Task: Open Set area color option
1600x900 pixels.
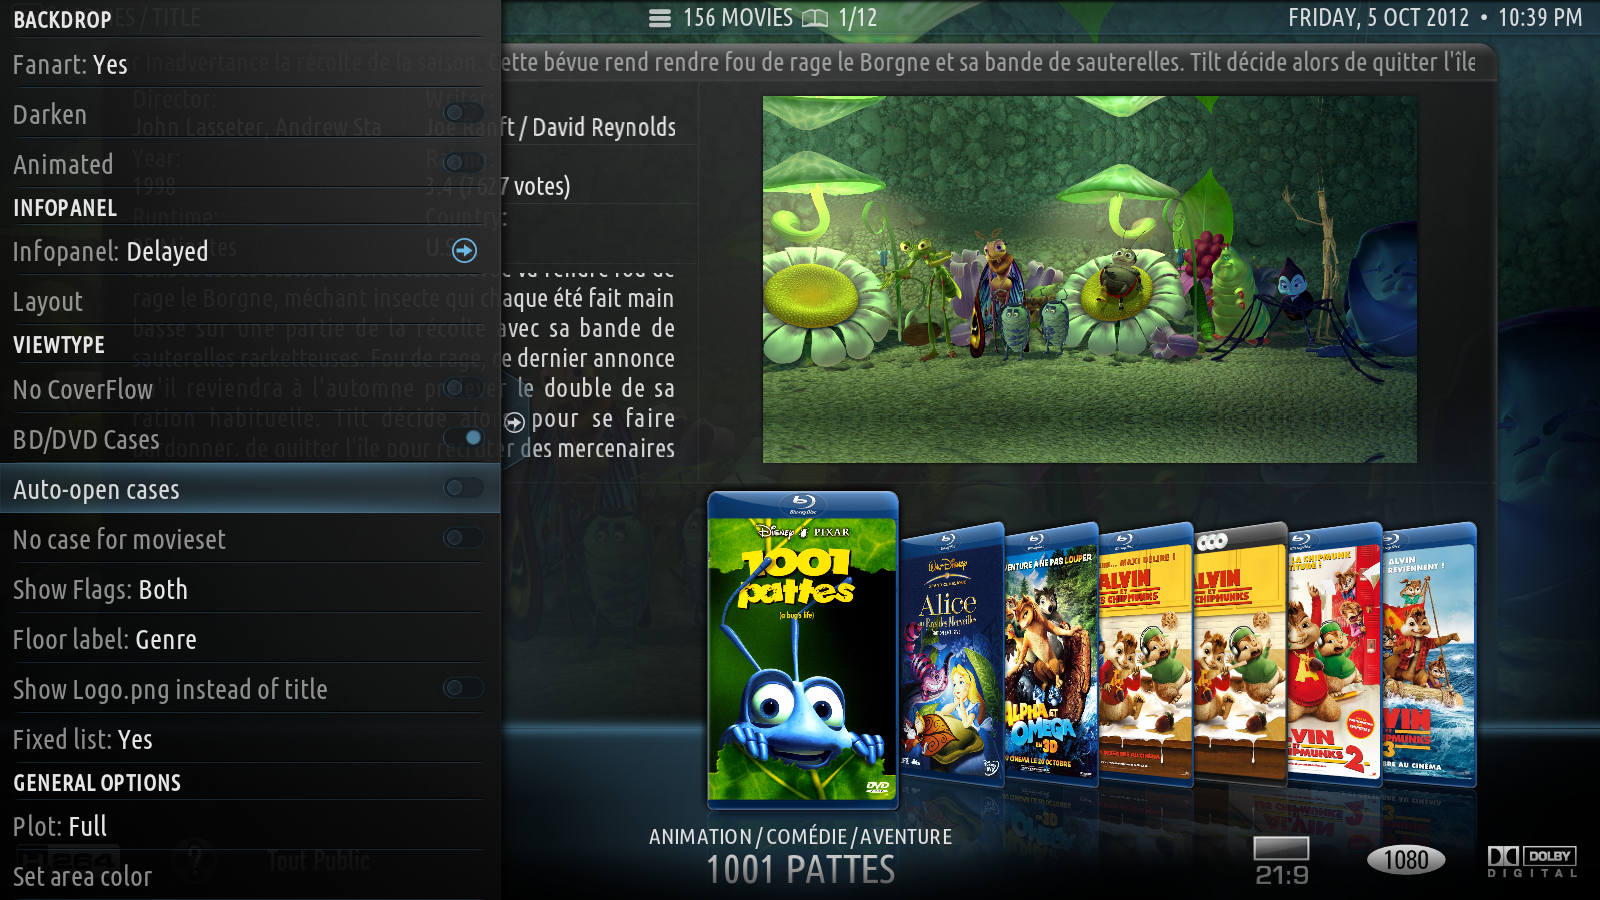Action: 250,876
